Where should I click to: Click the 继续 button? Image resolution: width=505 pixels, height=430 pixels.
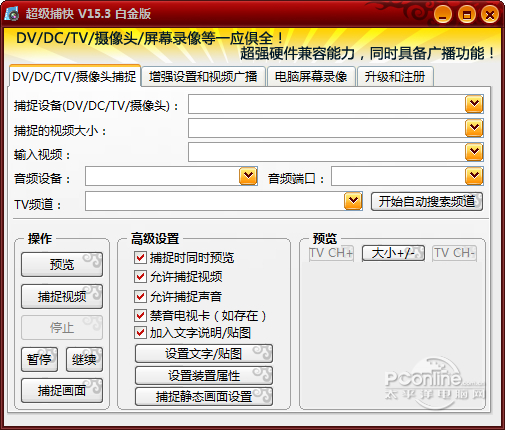[x=84, y=359]
